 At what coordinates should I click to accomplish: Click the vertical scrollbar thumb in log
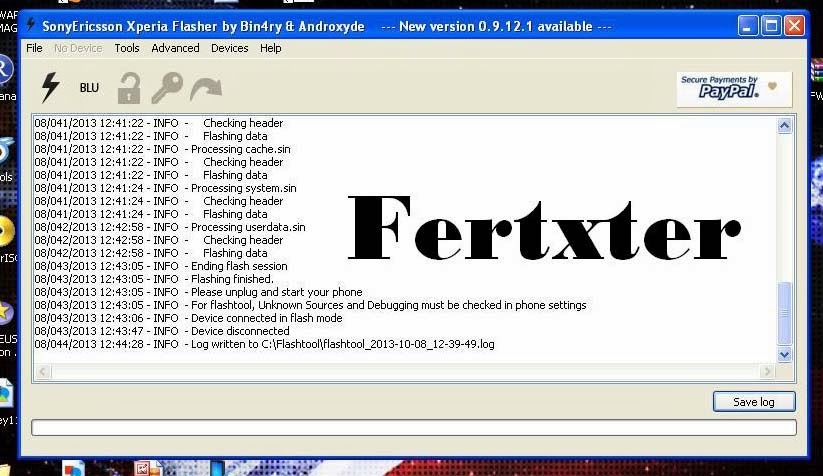pos(785,313)
